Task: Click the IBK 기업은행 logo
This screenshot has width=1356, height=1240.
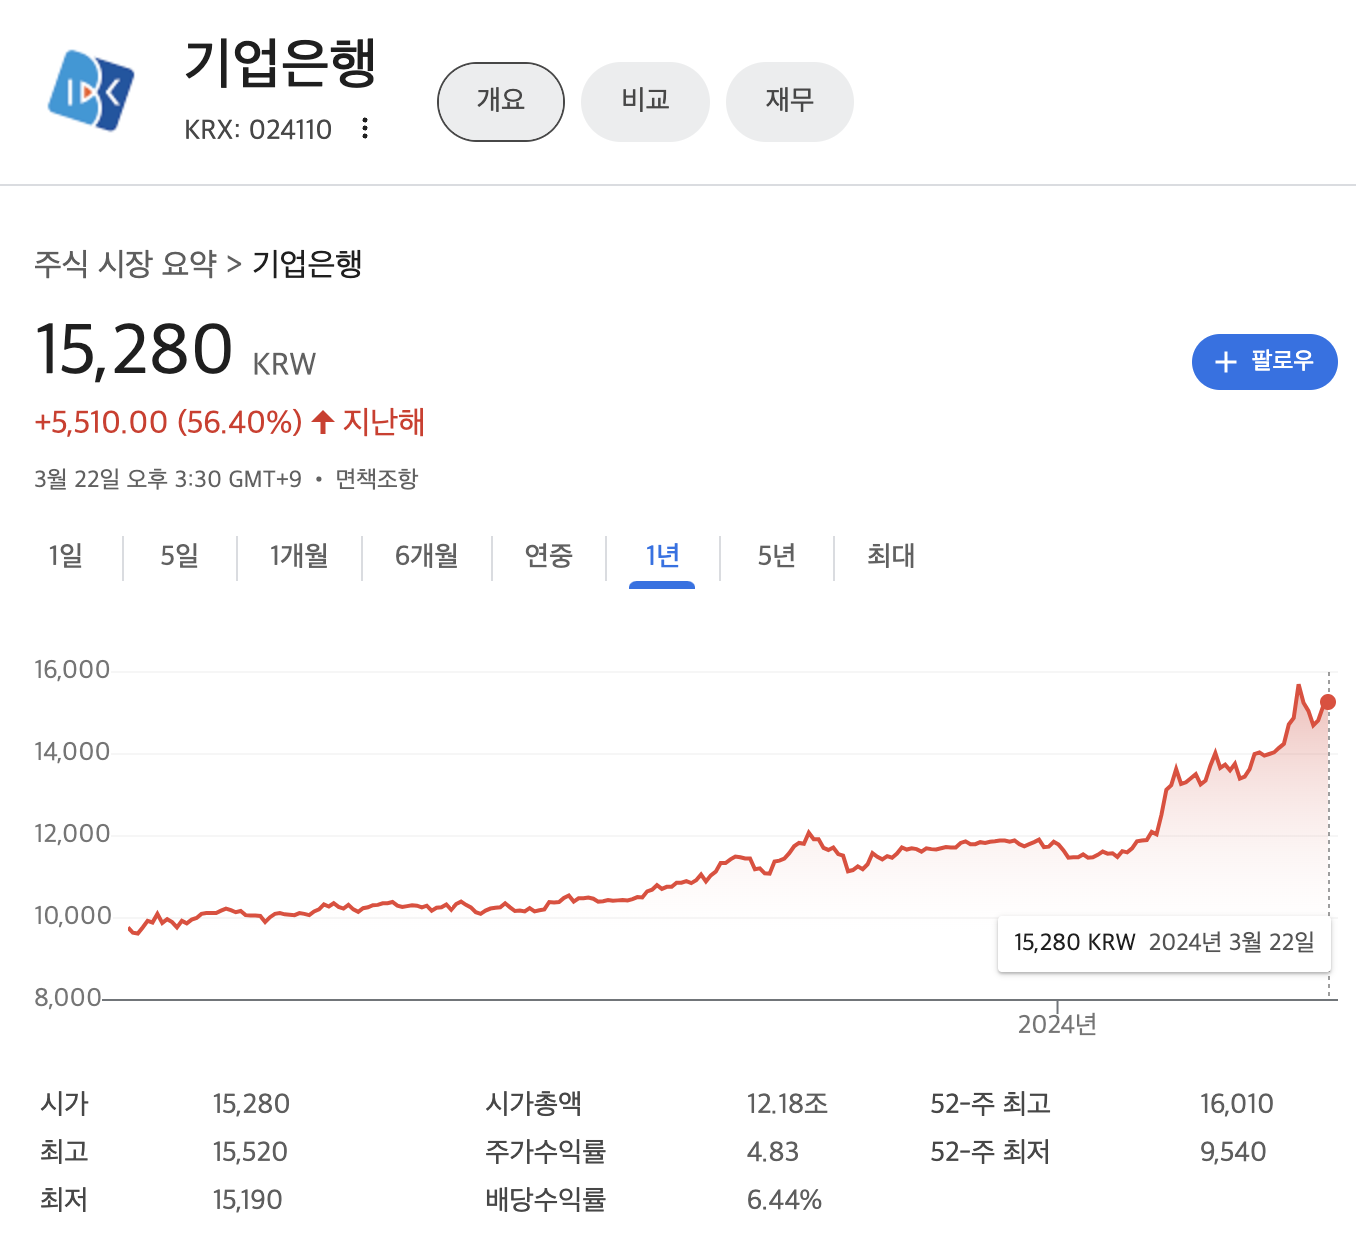Action: (91, 90)
